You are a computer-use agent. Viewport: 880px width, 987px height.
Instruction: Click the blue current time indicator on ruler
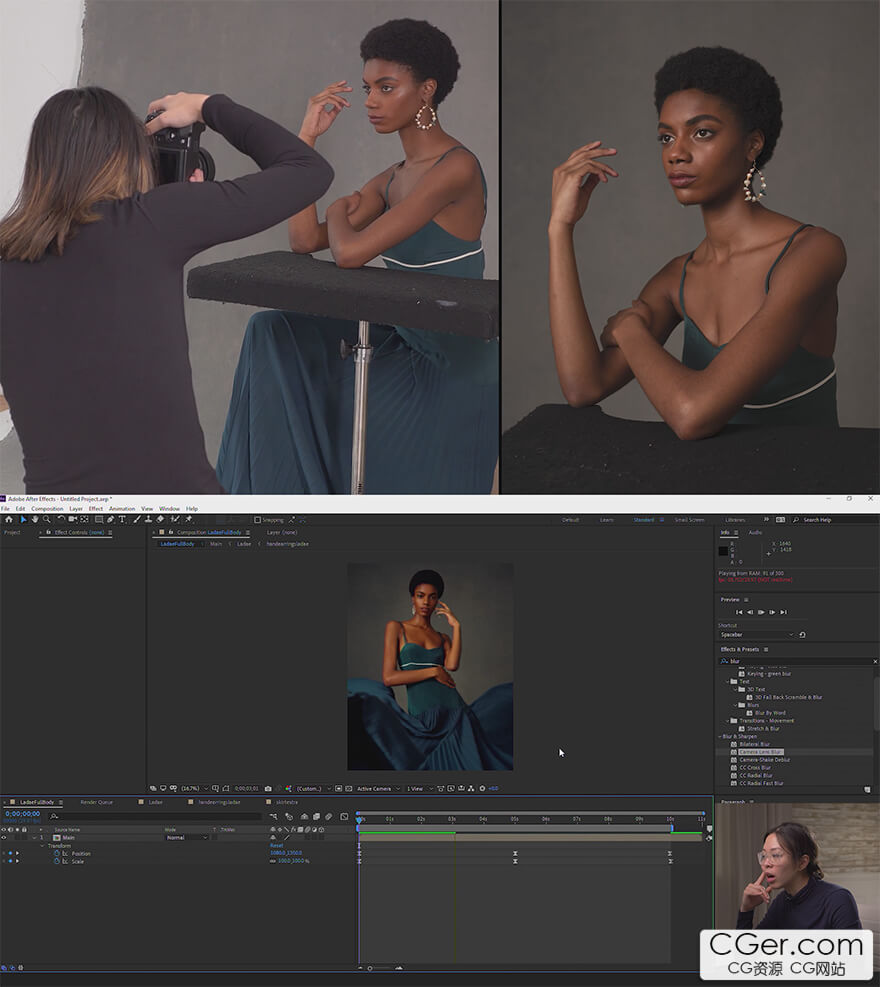point(359,819)
